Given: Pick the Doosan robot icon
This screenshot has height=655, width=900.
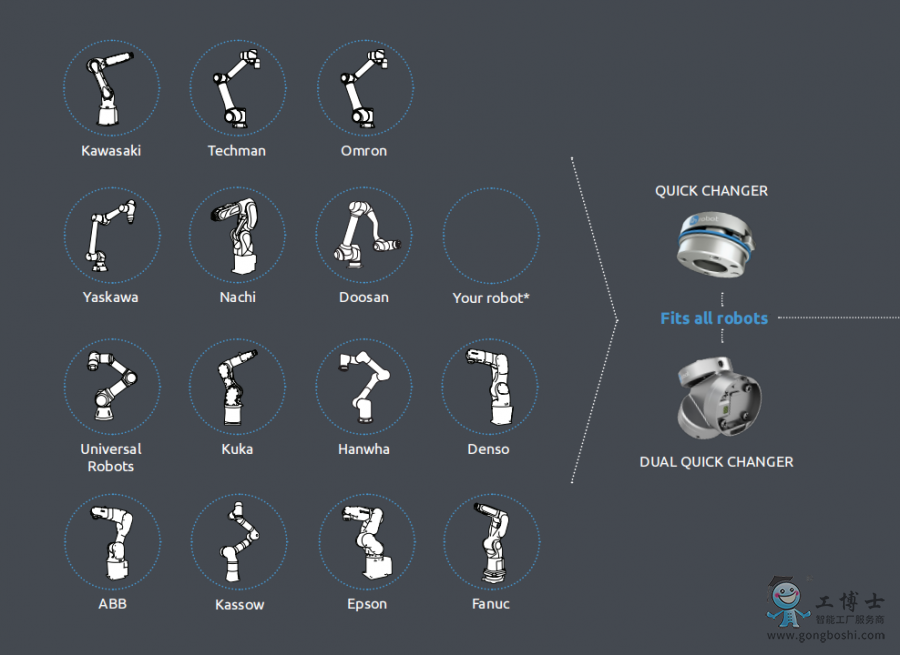Looking at the screenshot, I should tap(363, 235).
